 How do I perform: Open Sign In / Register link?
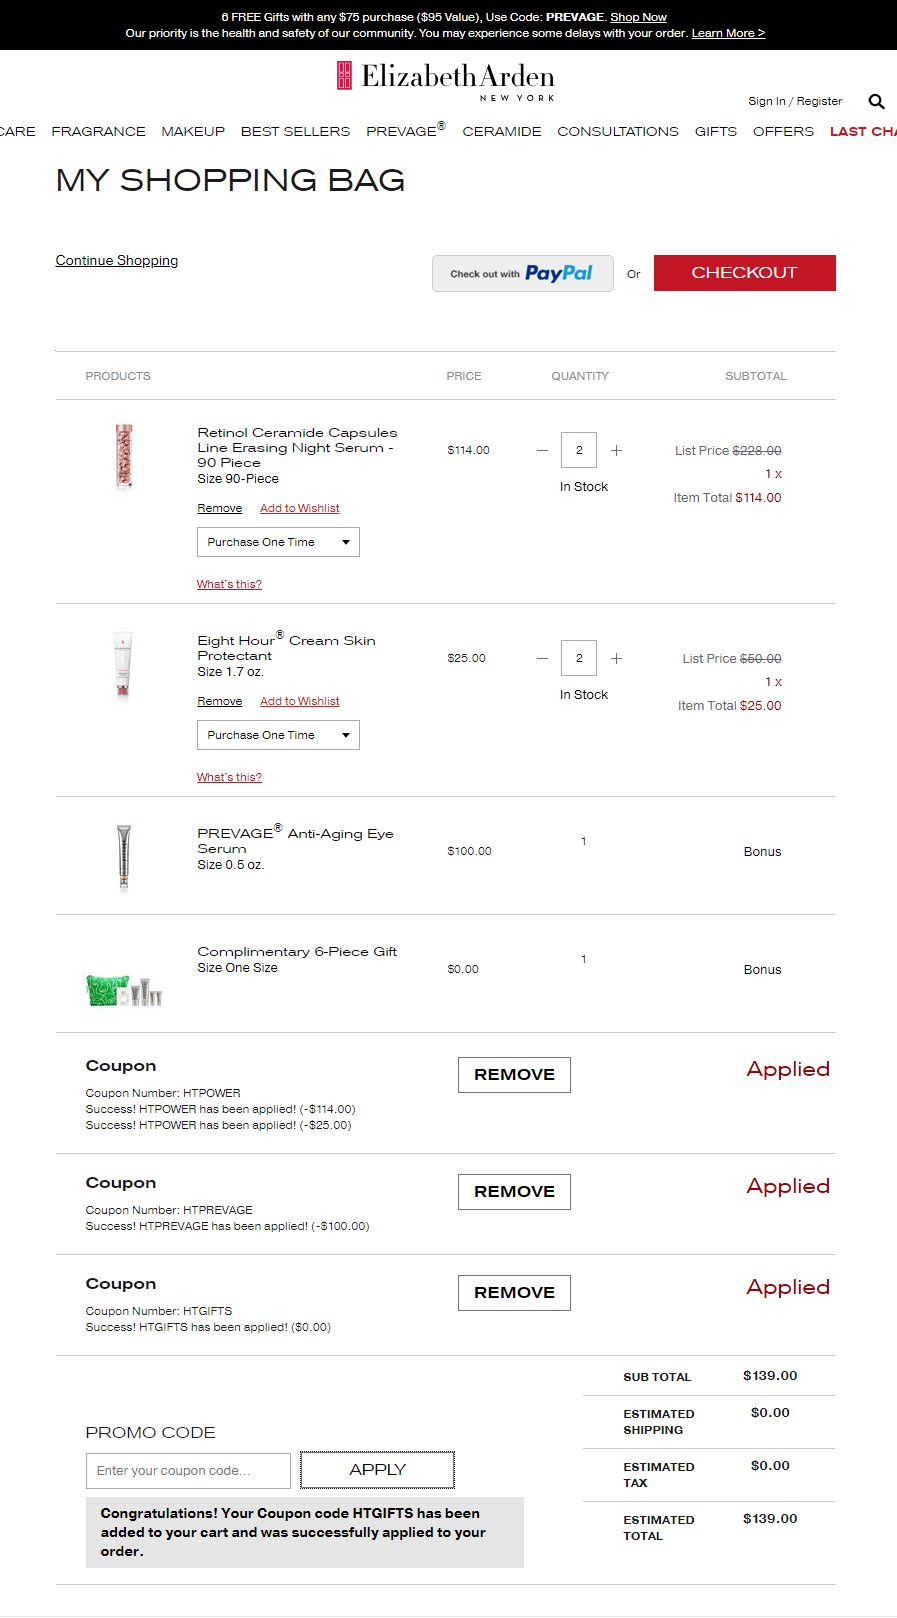[x=795, y=101]
